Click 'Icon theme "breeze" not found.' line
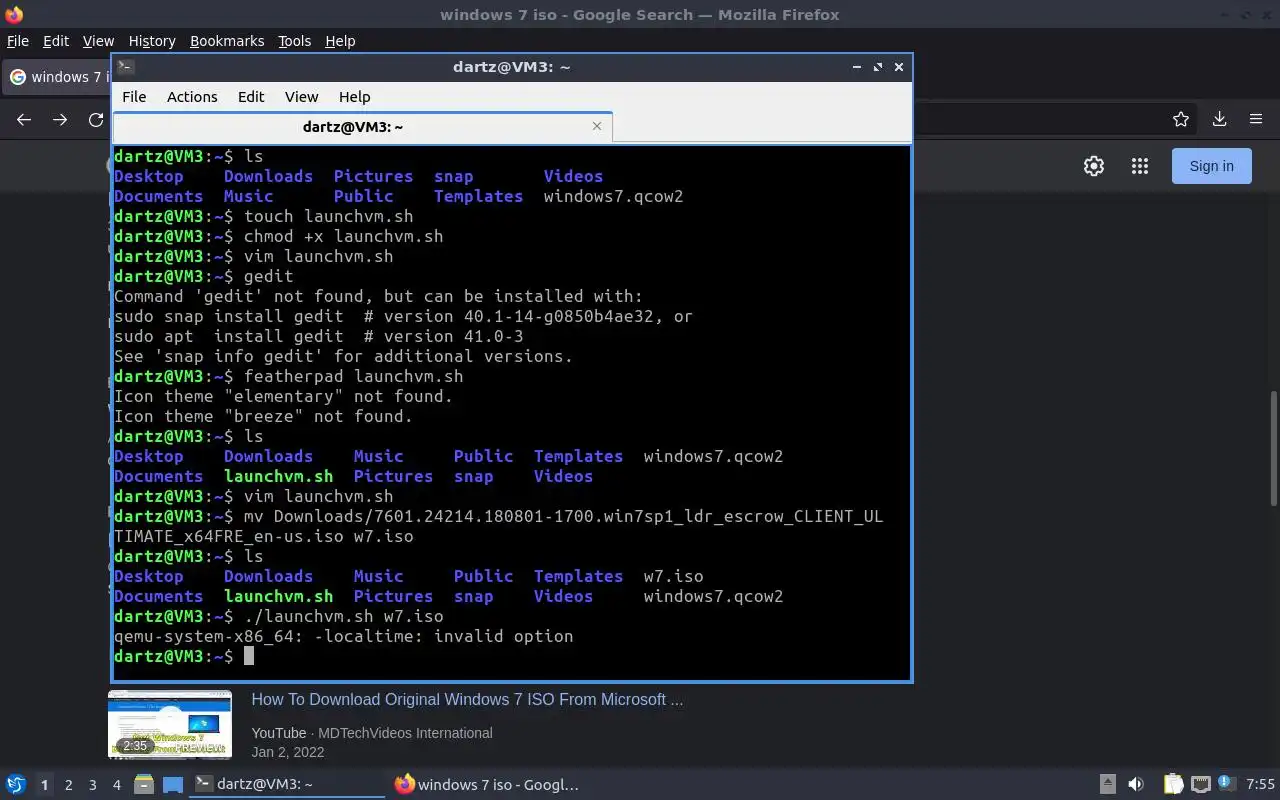 pos(263,416)
